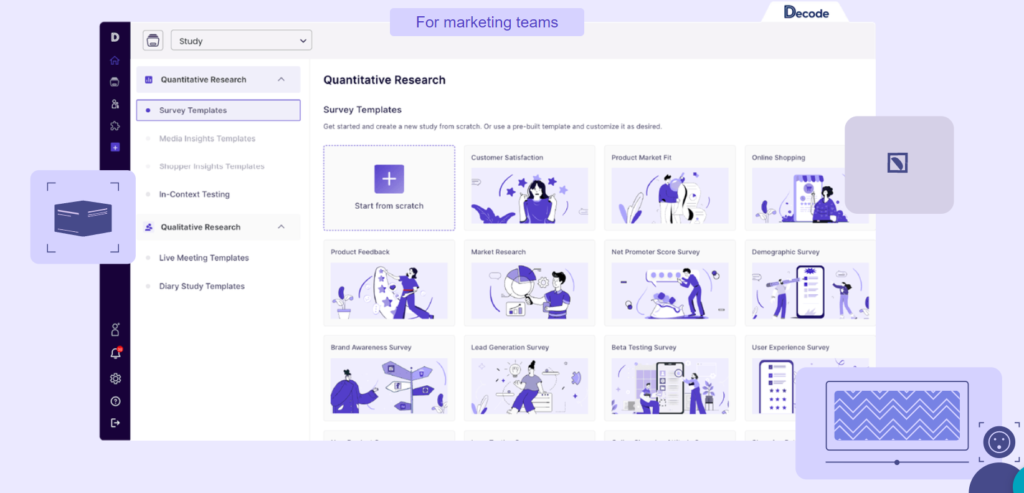Select Shopper Insights Templates
Image resolution: width=1024 pixels, height=493 pixels.
pos(212,167)
